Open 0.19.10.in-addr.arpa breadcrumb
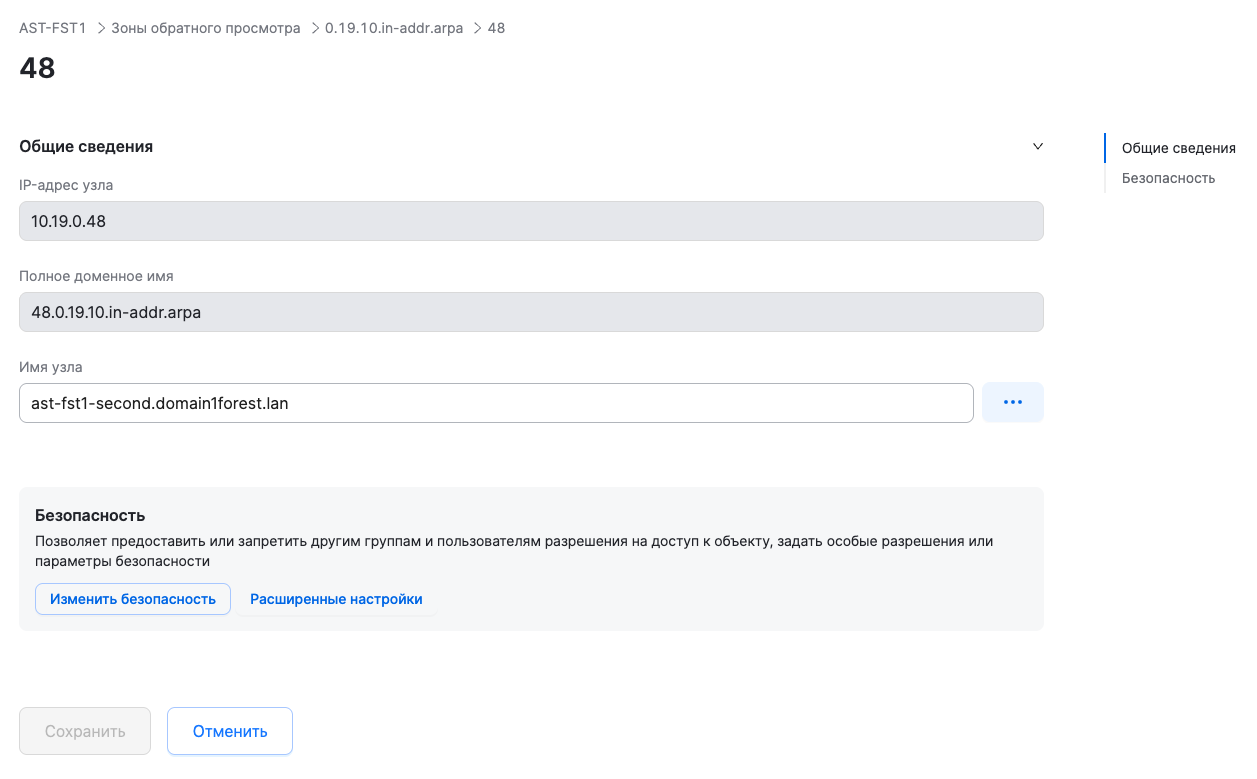 pos(394,28)
